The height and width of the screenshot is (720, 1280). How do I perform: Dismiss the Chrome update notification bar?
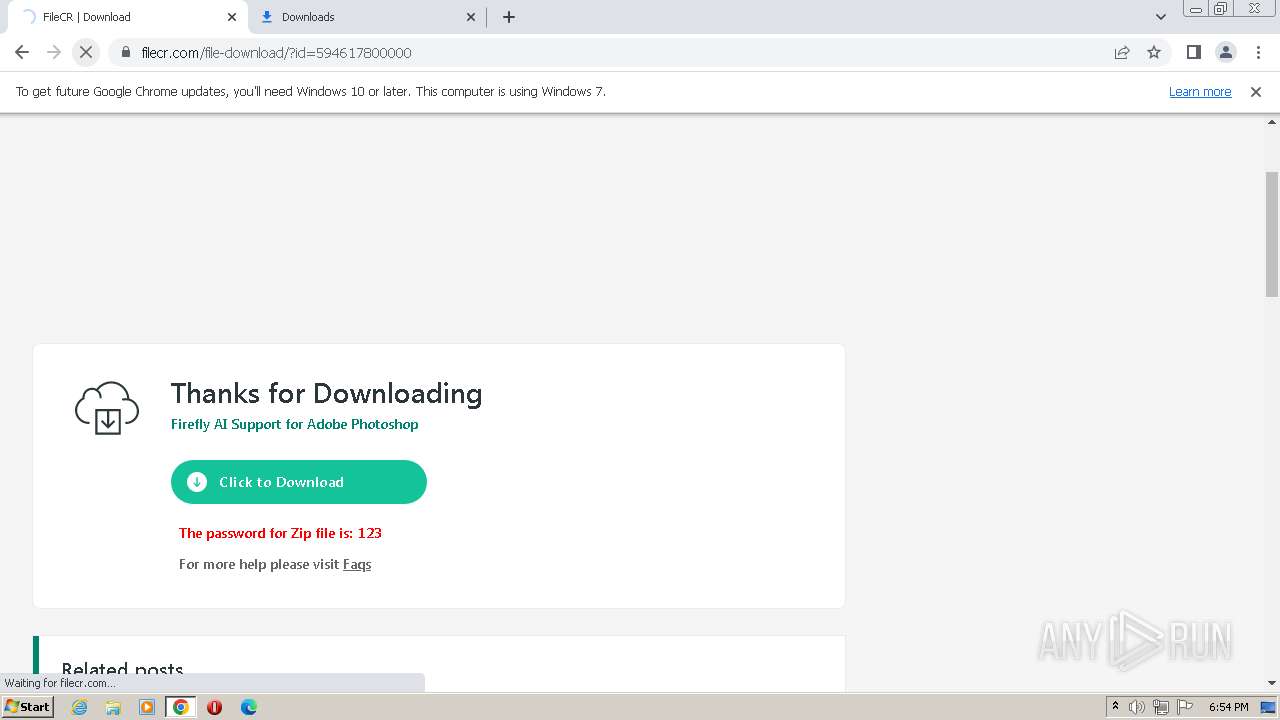(1256, 91)
